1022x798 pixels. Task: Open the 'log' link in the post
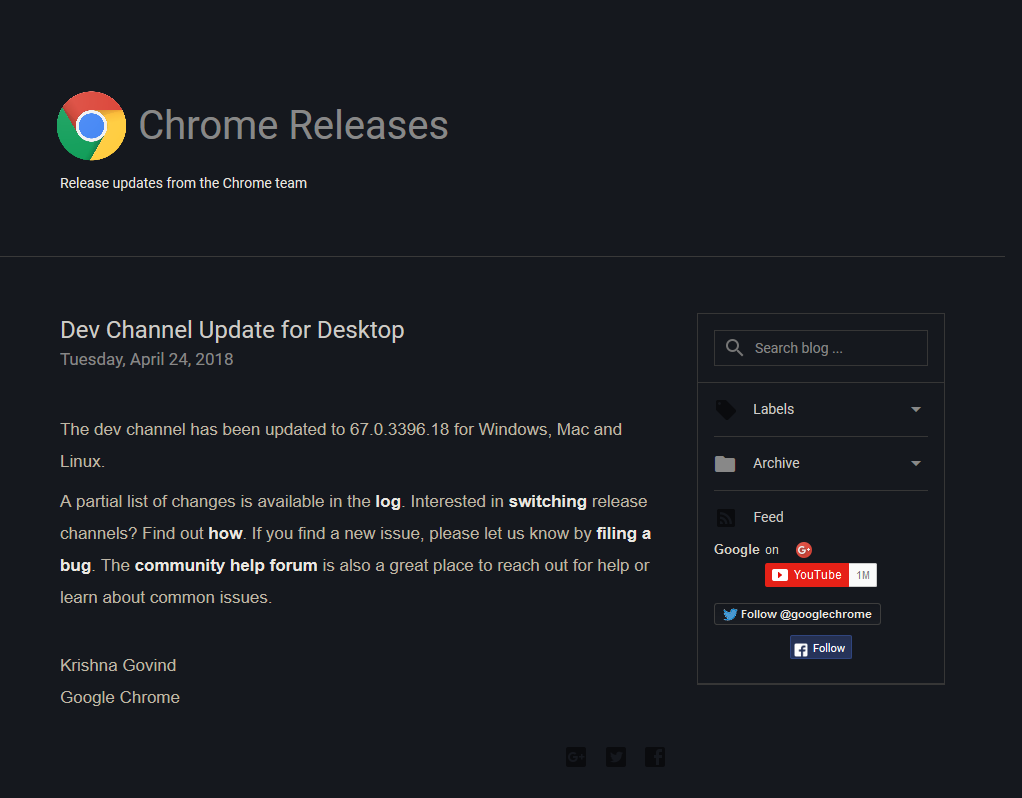coord(388,501)
